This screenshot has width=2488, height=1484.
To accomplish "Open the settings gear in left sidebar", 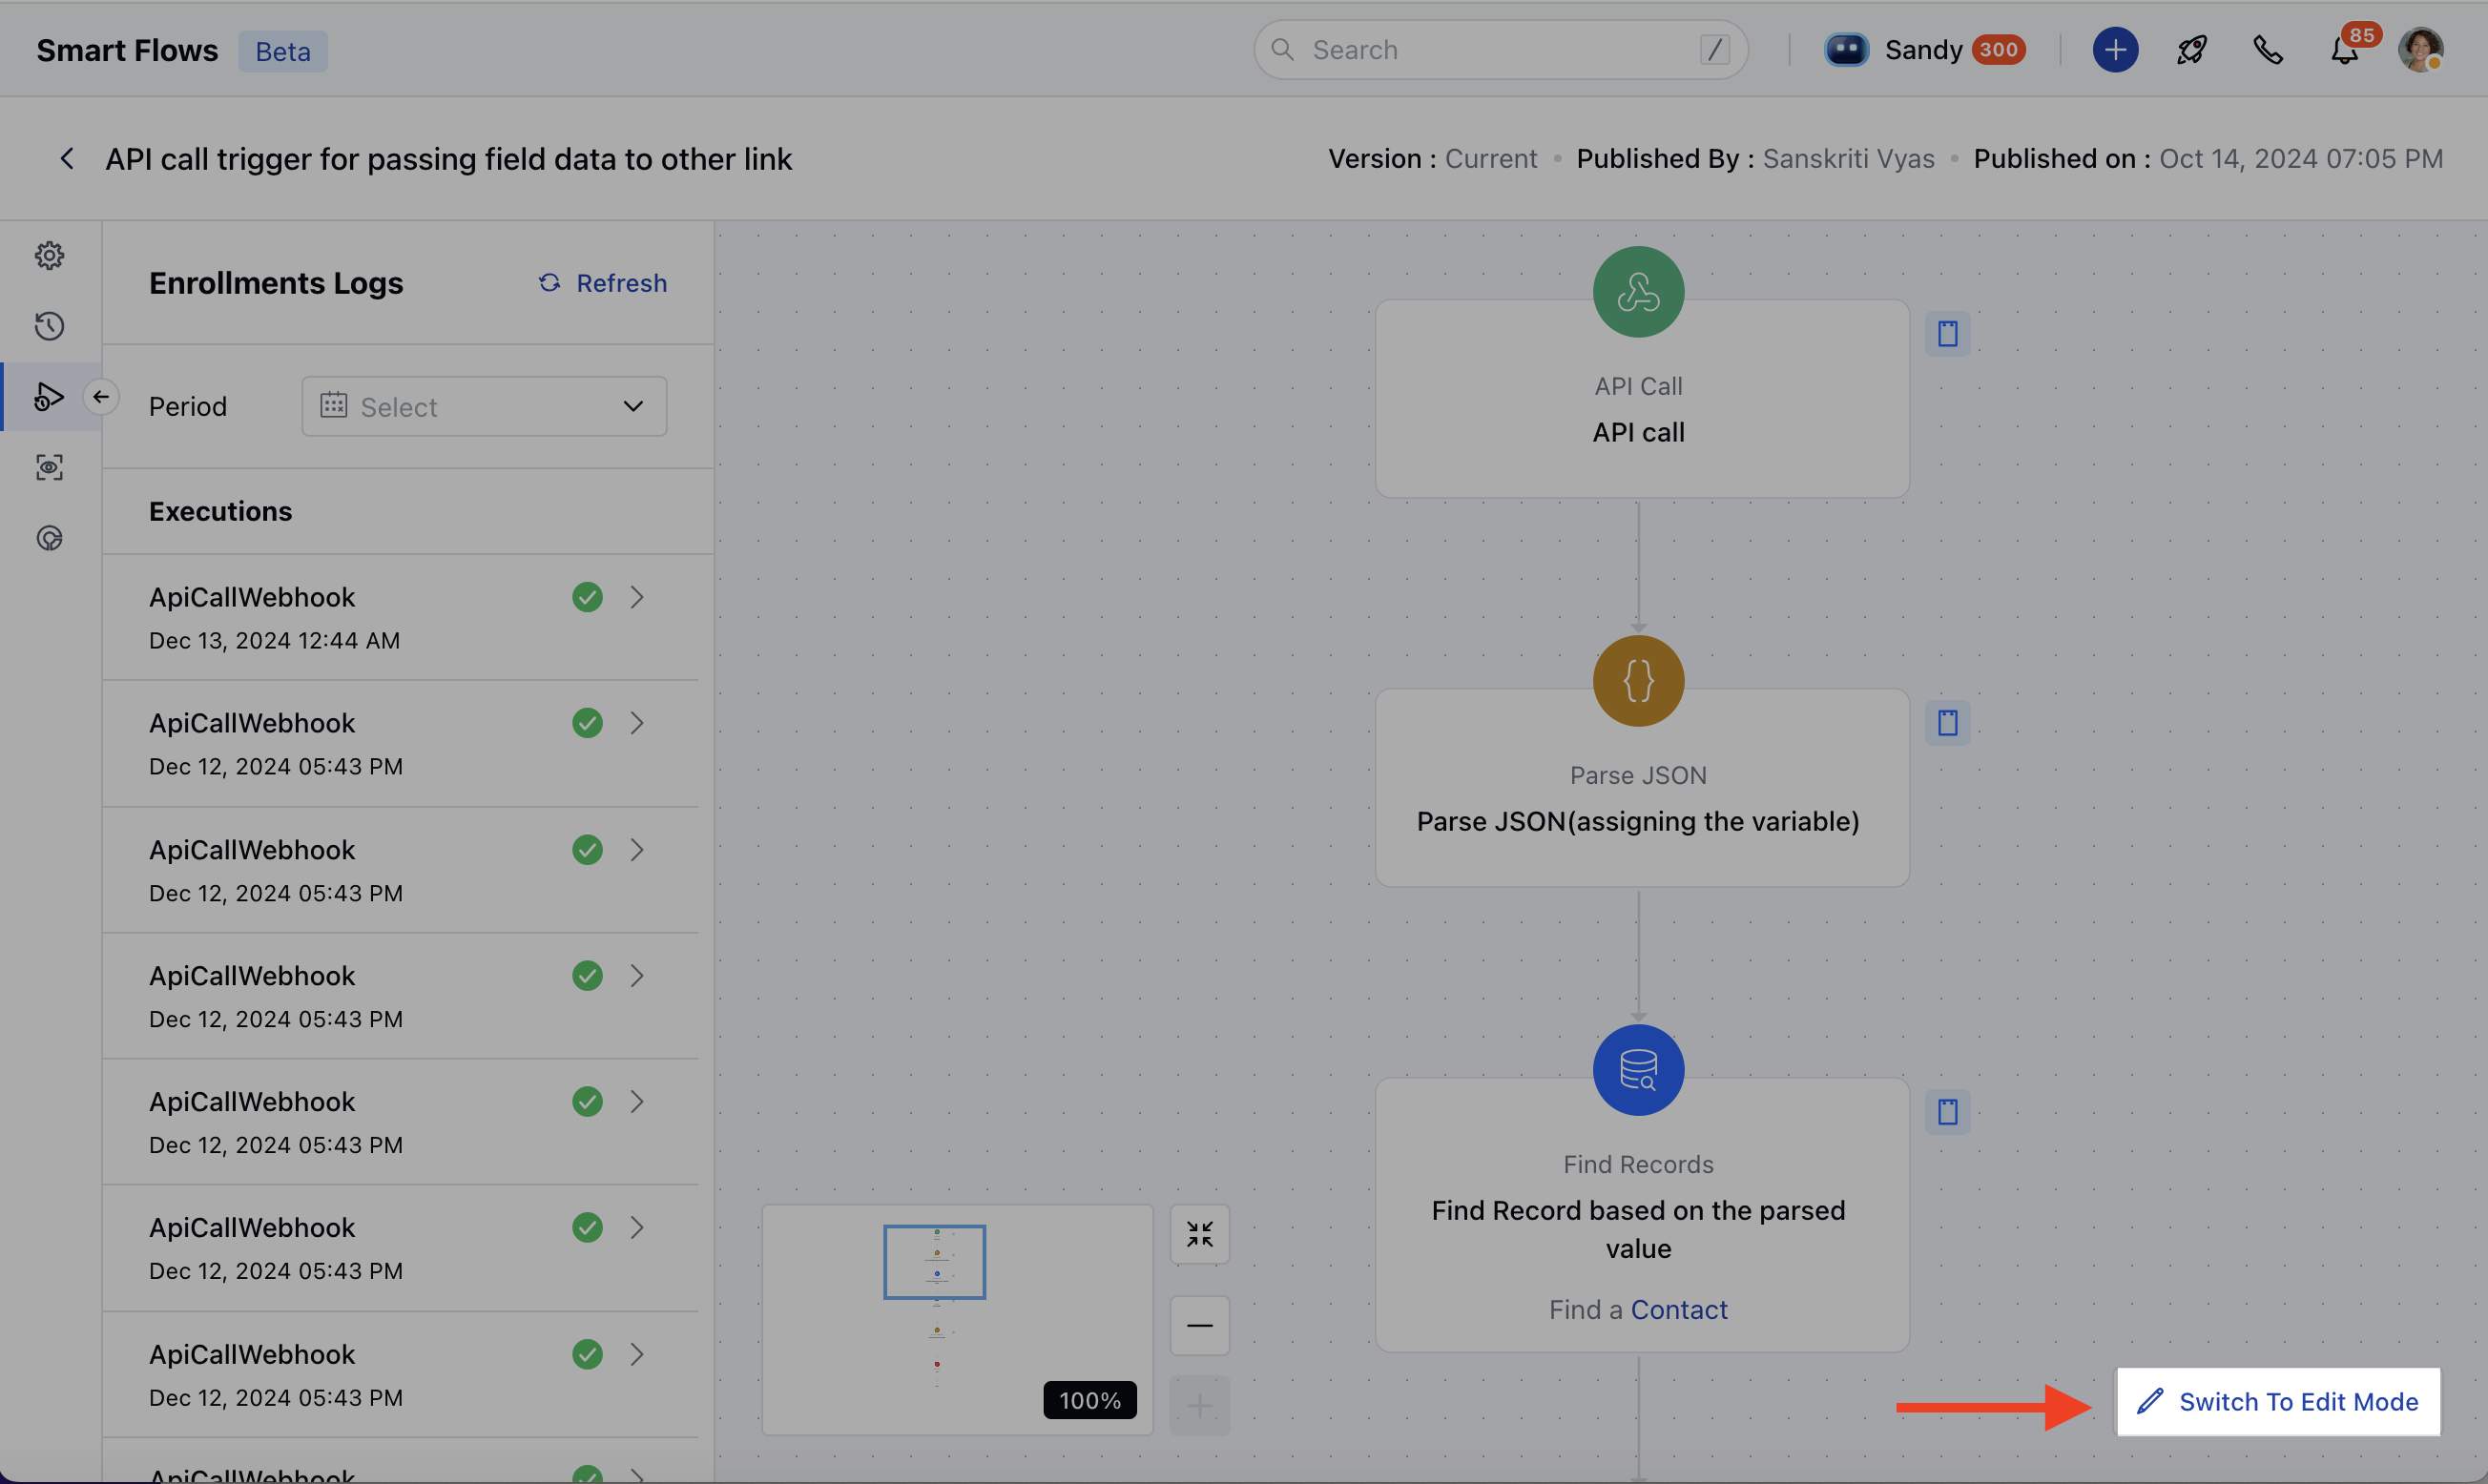I will 49,256.
